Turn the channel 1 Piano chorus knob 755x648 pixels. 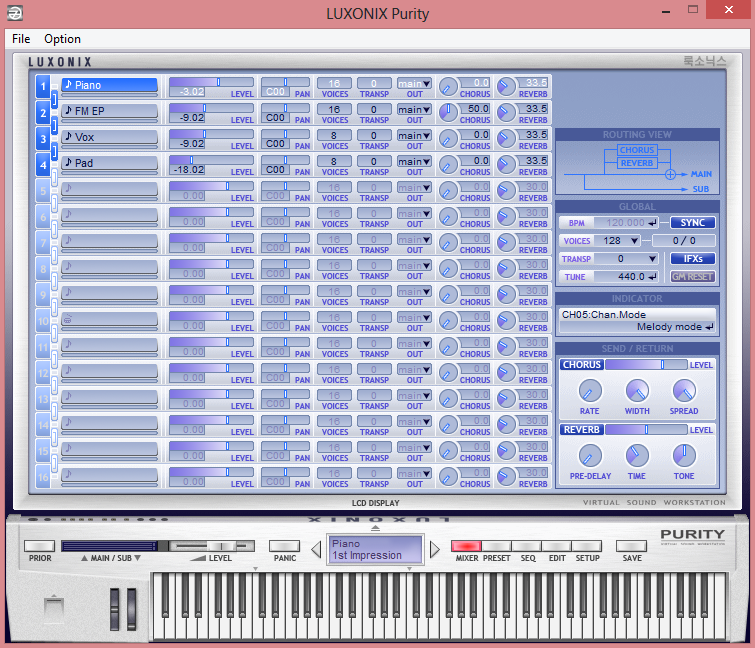448,87
